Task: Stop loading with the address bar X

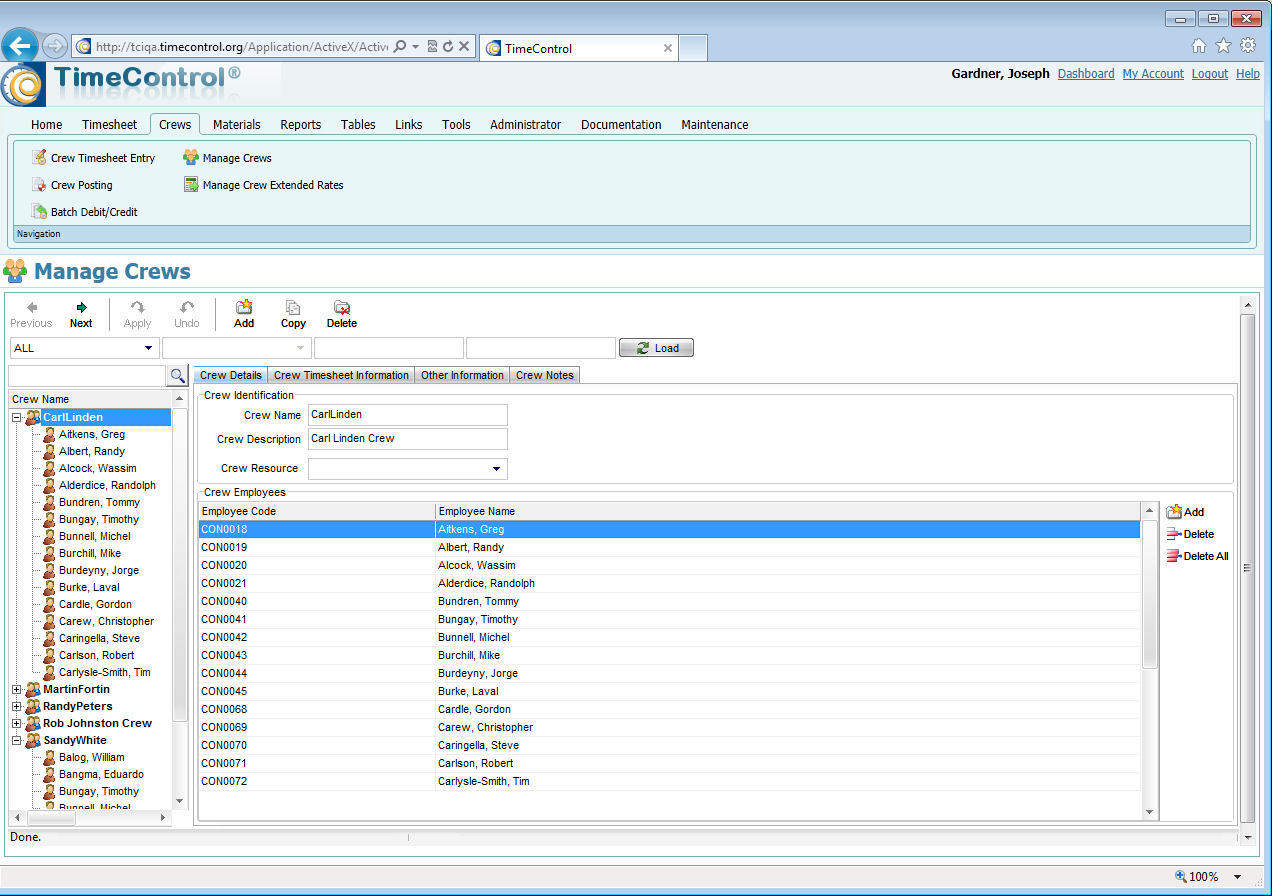Action: click(464, 46)
